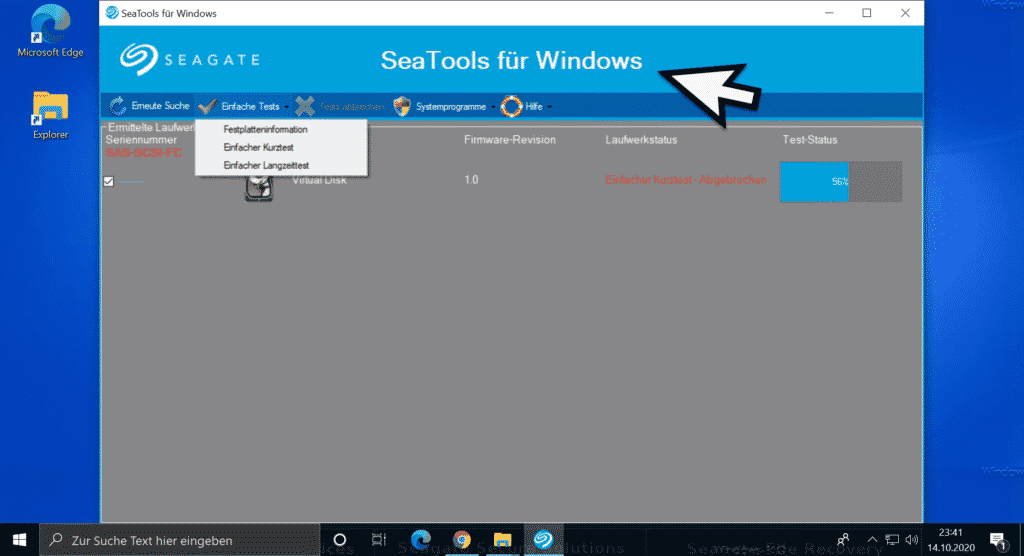Click the volume speaker tray icon
This screenshot has width=1024, height=556.
click(x=912, y=540)
